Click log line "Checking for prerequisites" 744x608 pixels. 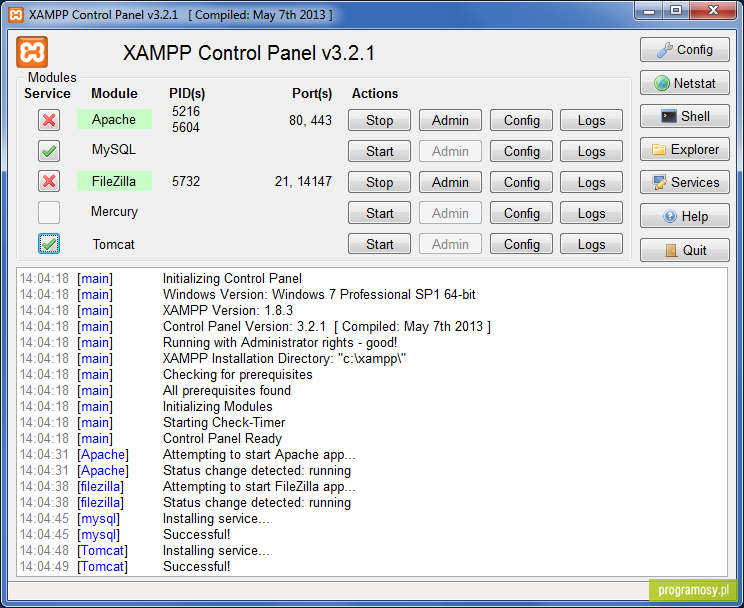(x=238, y=374)
